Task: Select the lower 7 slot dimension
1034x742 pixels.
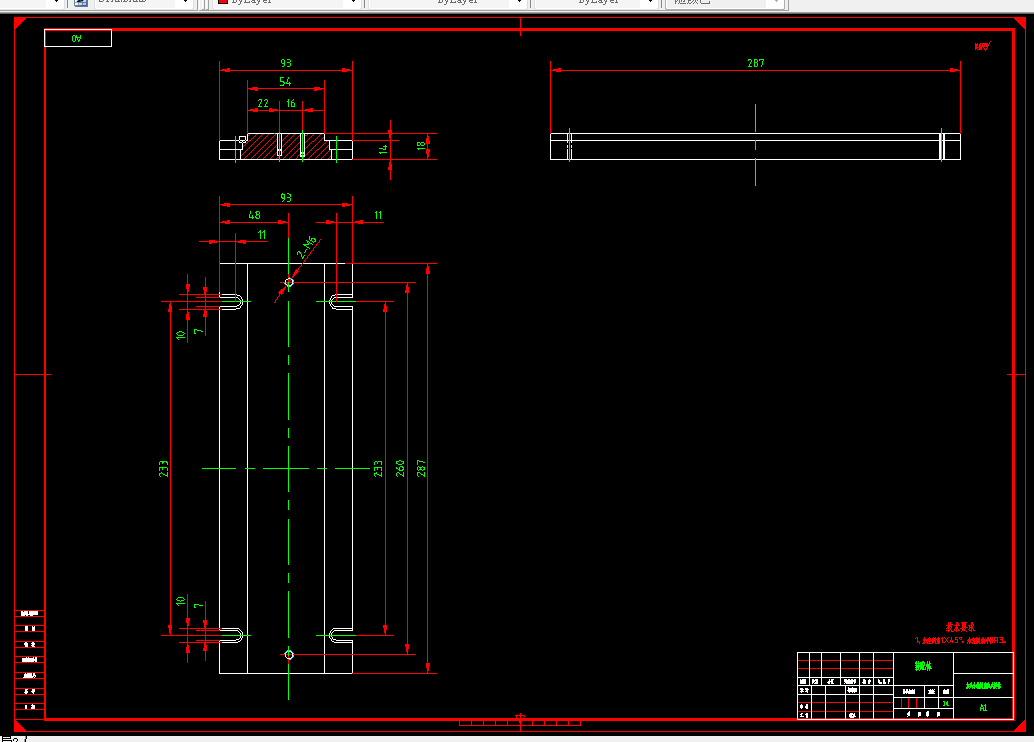Action: pyautogui.click(x=198, y=605)
